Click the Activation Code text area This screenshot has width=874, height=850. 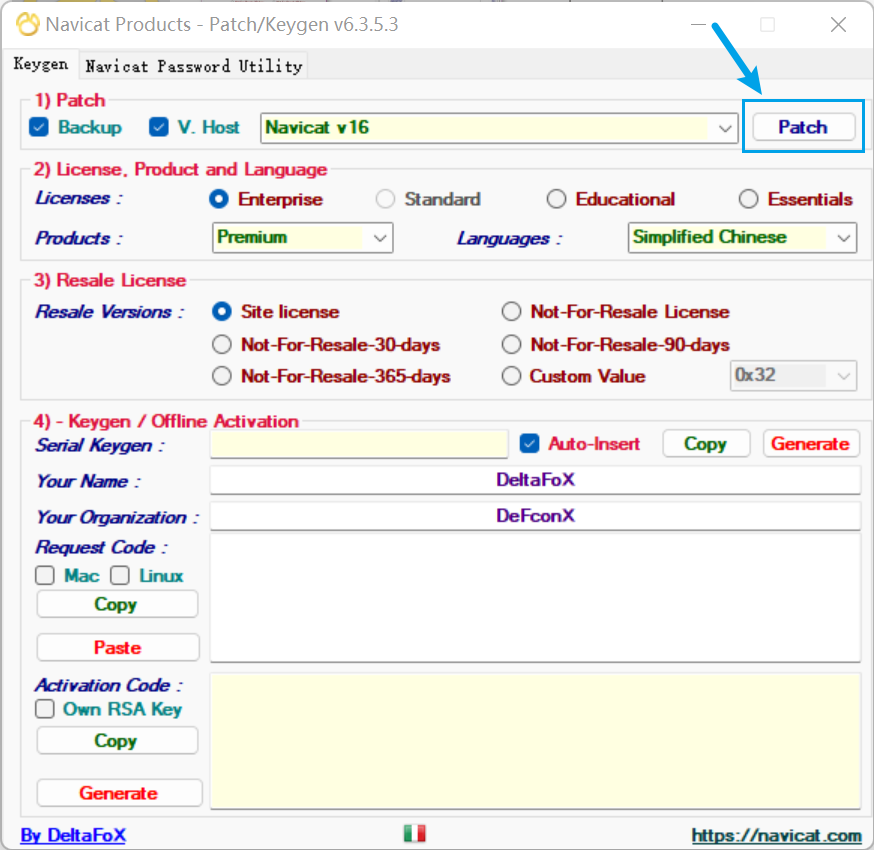pos(535,741)
